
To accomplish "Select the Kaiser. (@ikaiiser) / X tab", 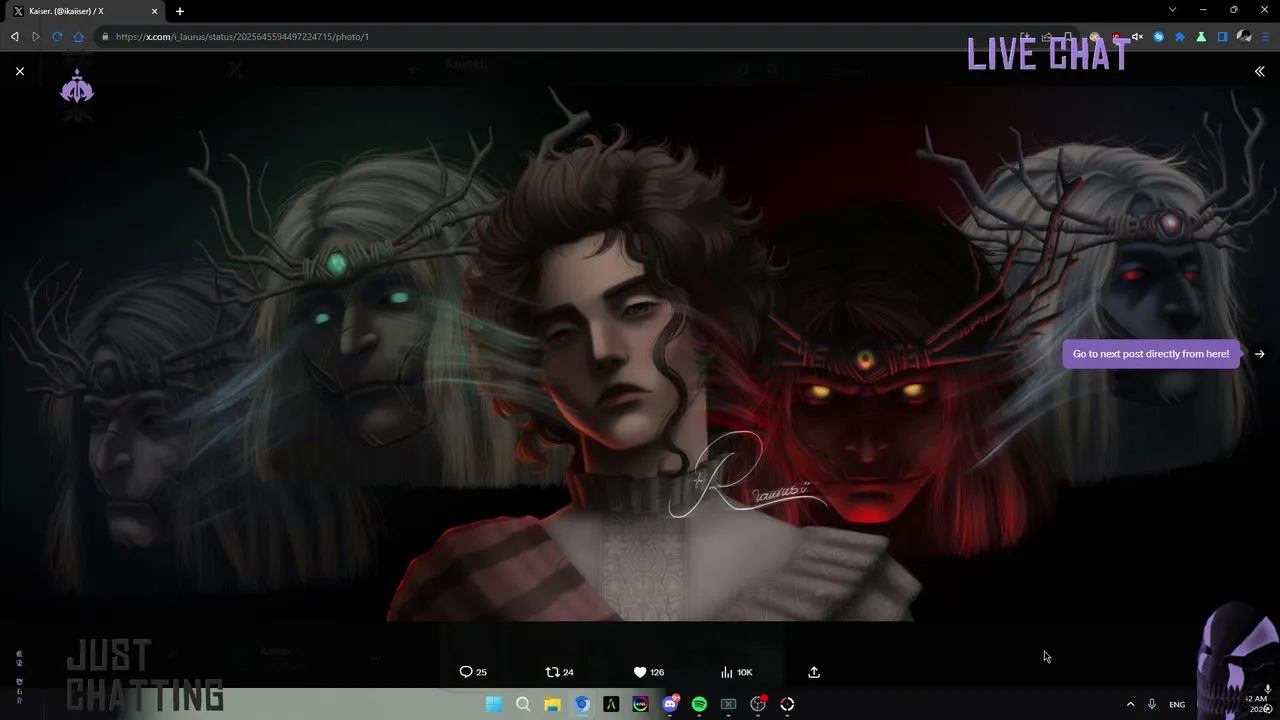I will point(84,11).
